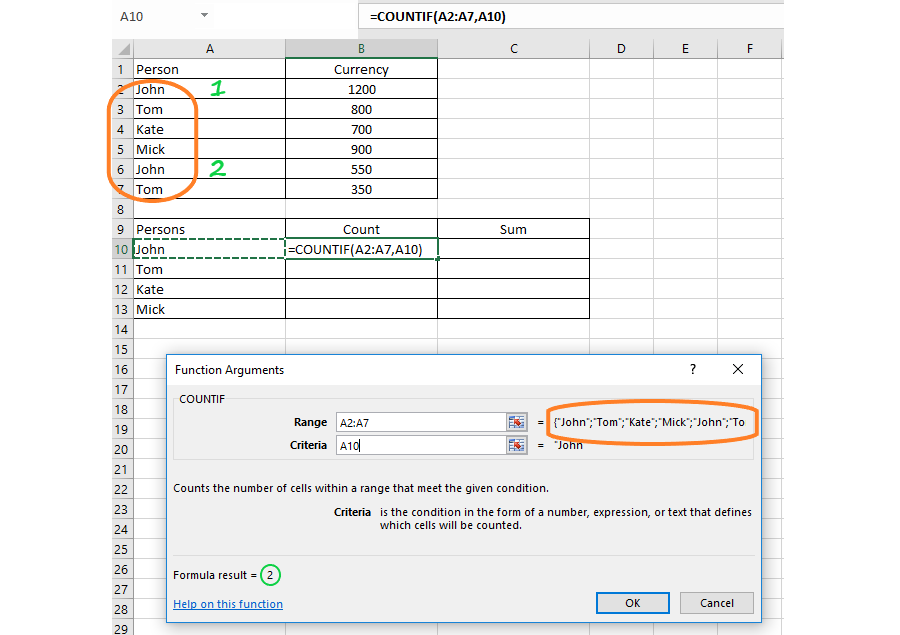Click the formula bar with COUNTIF formula
The image size is (900, 635).
(x=570, y=17)
